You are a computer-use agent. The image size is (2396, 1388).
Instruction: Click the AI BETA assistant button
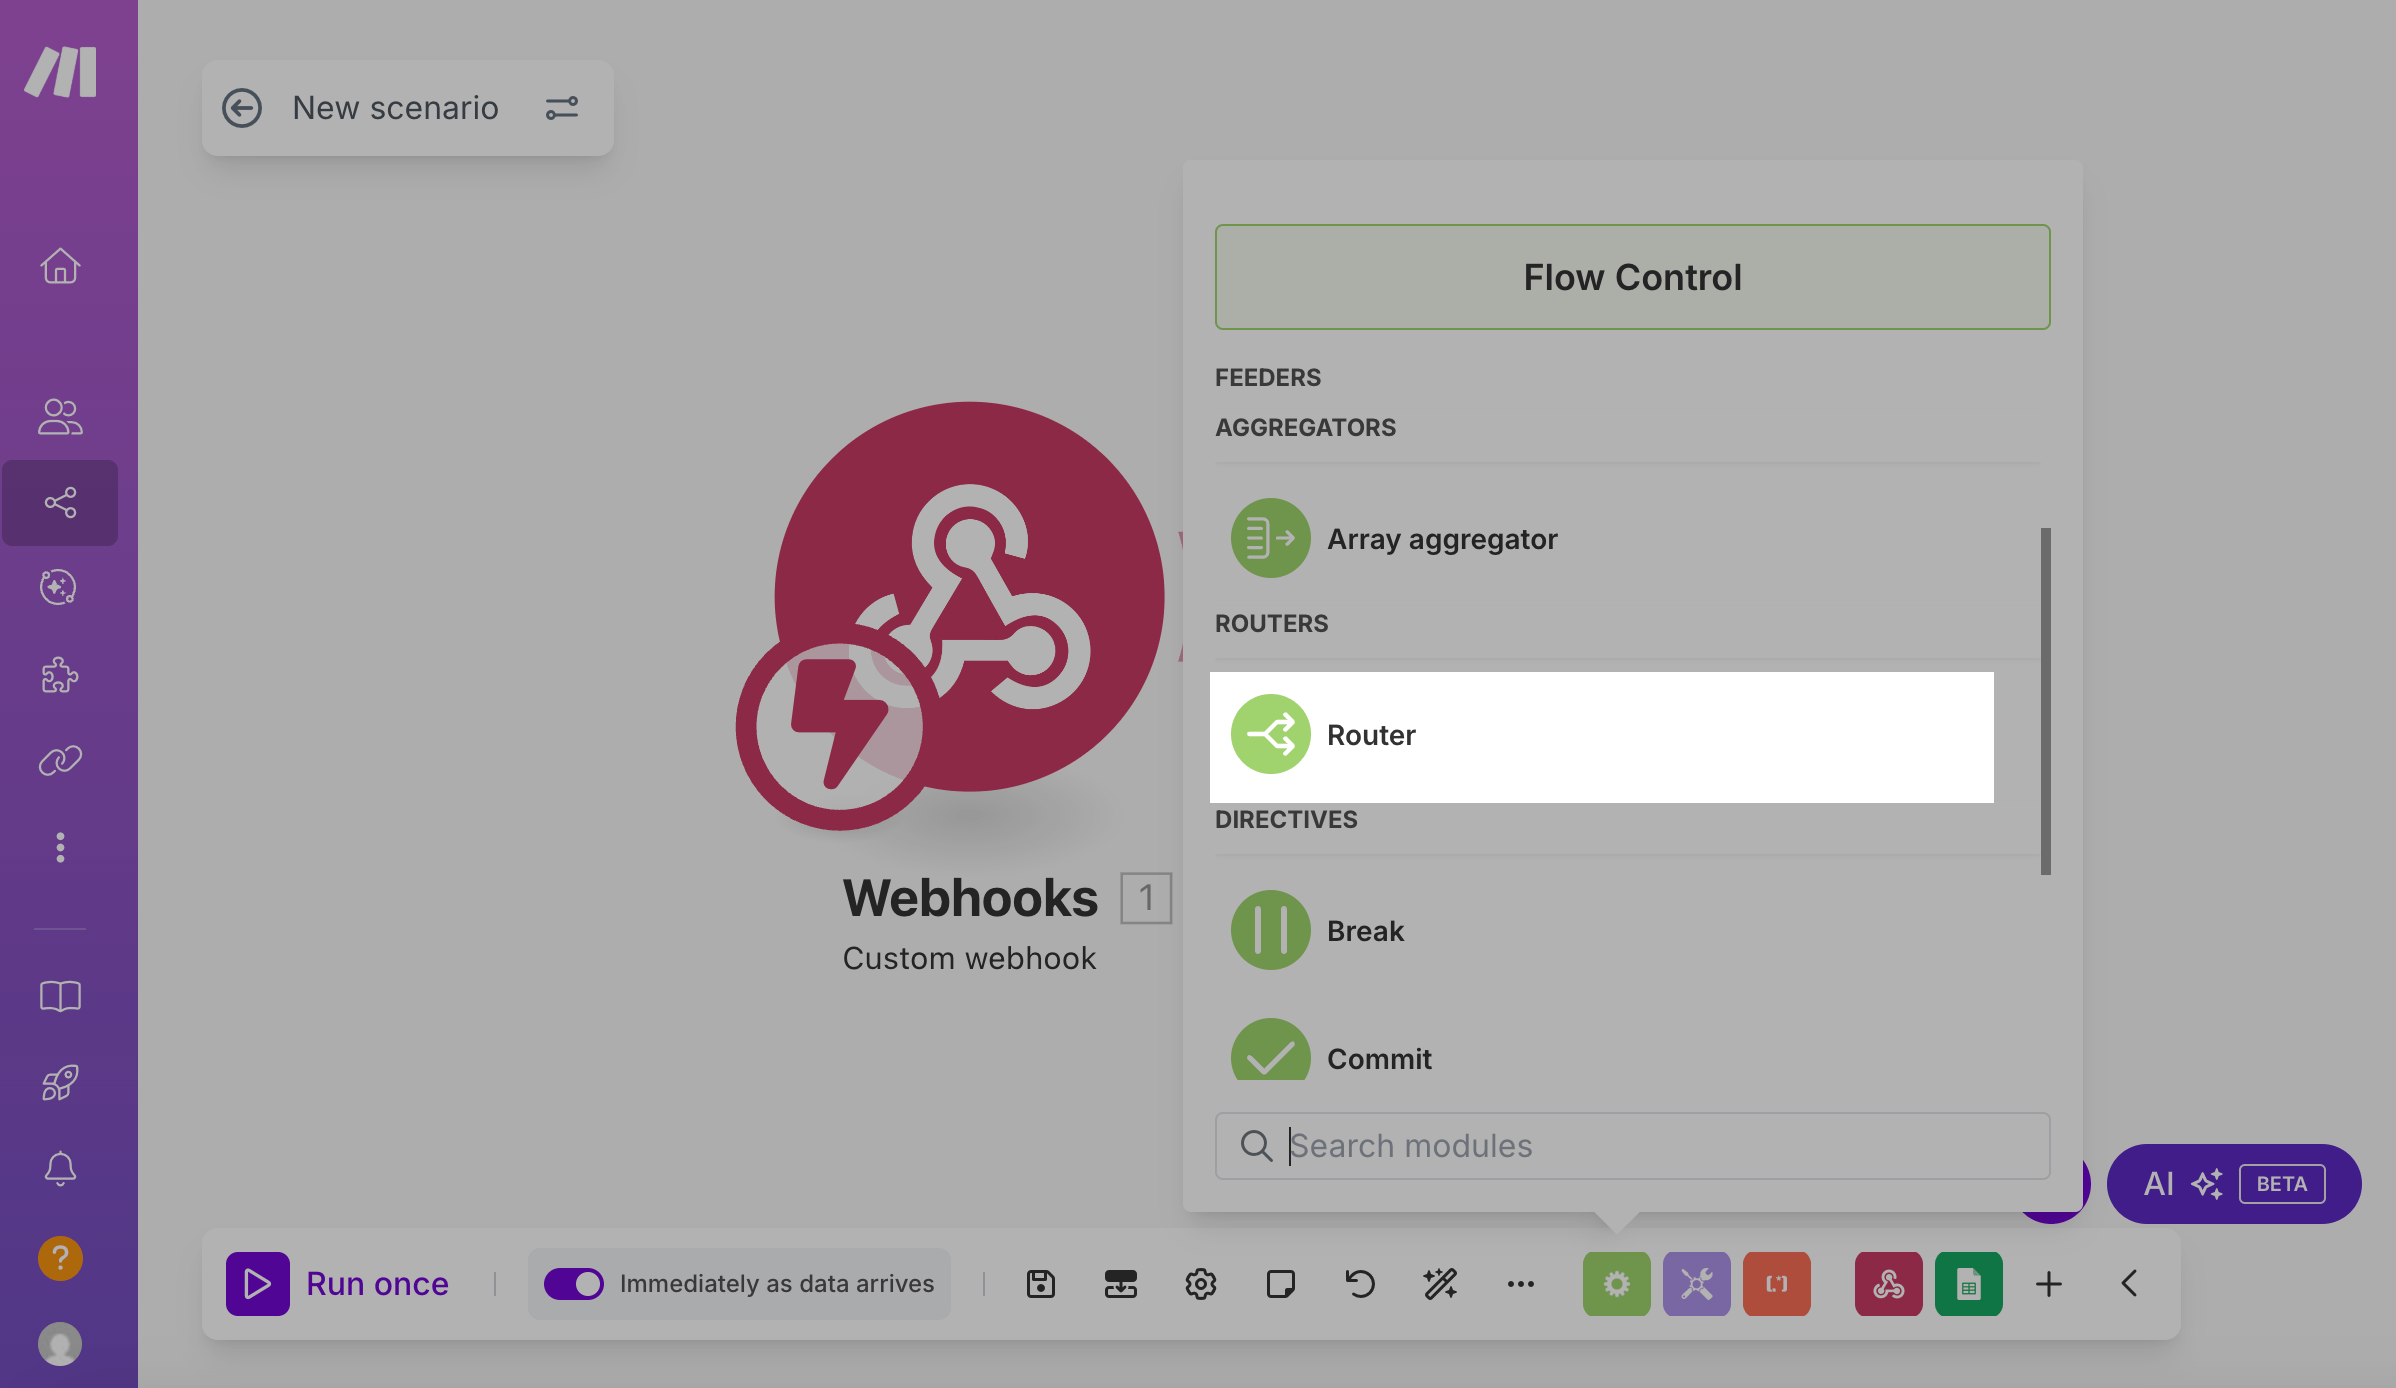point(2233,1184)
